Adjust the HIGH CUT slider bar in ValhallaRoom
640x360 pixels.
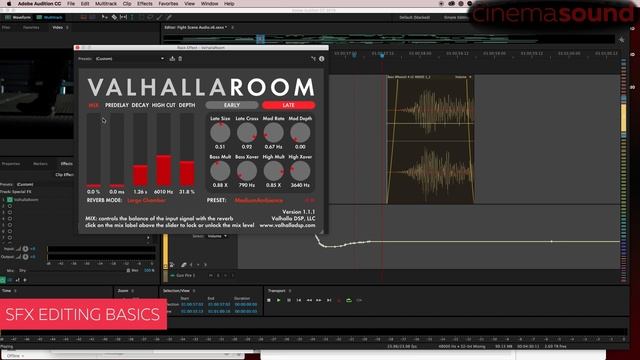pos(163,150)
